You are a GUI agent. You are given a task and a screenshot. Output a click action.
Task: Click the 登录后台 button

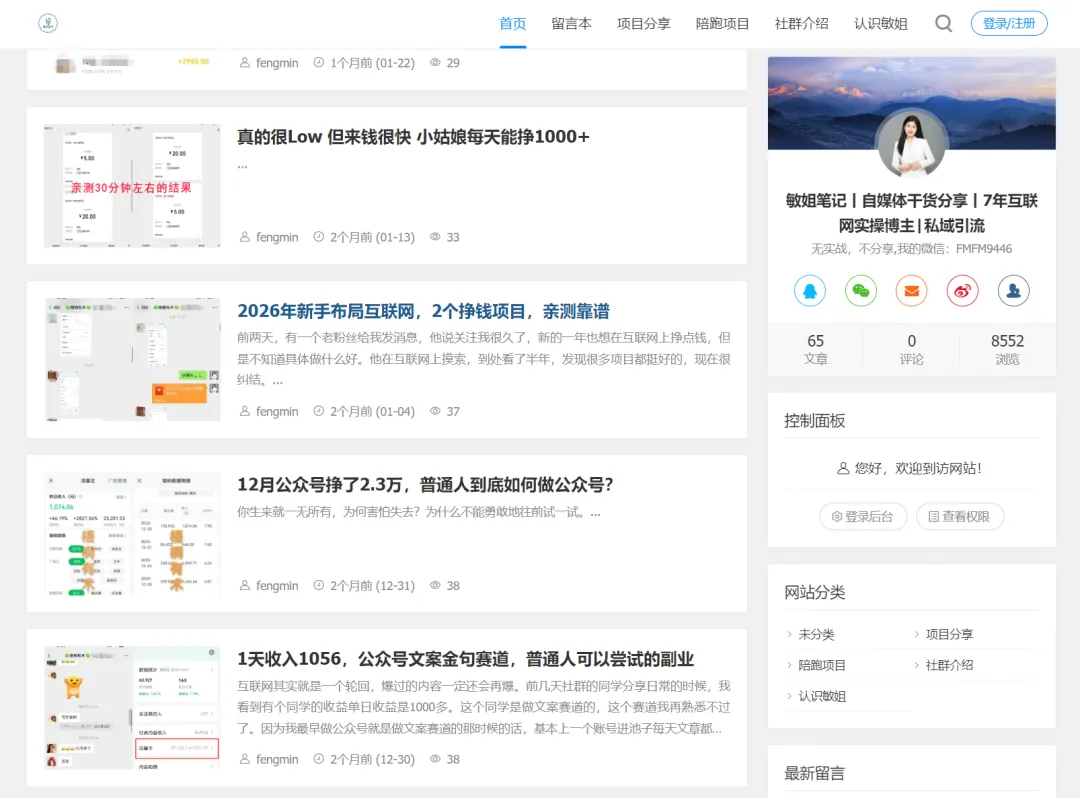(x=863, y=516)
